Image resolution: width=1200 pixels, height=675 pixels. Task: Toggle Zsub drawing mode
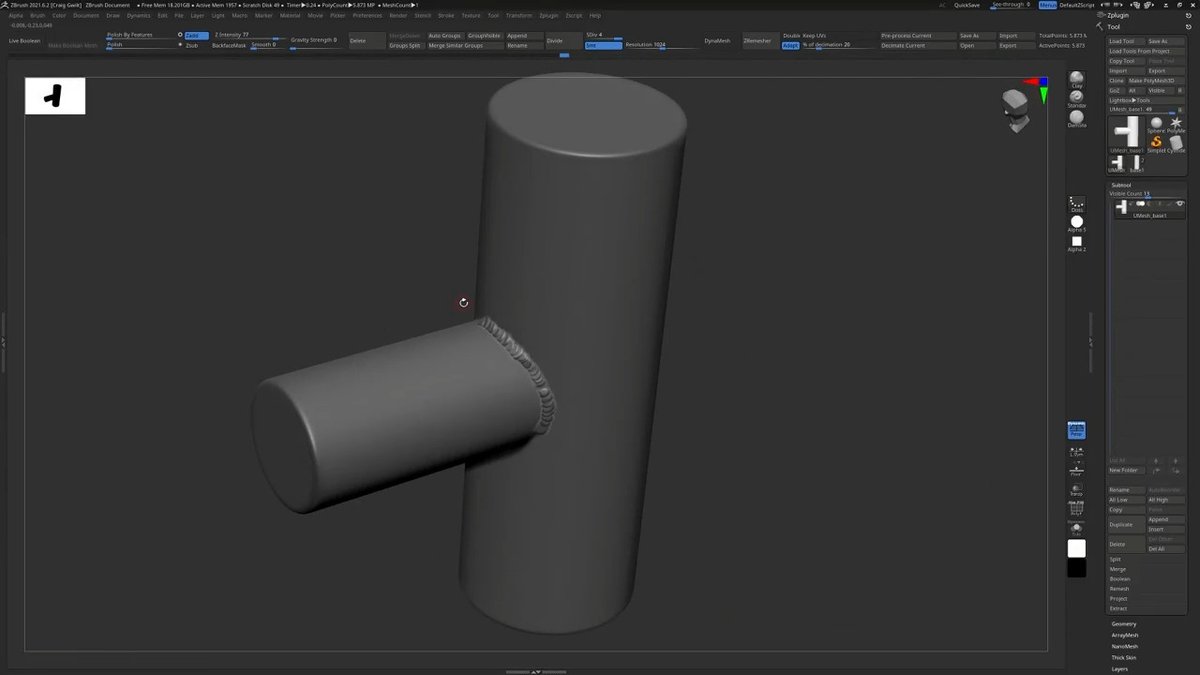pos(192,45)
